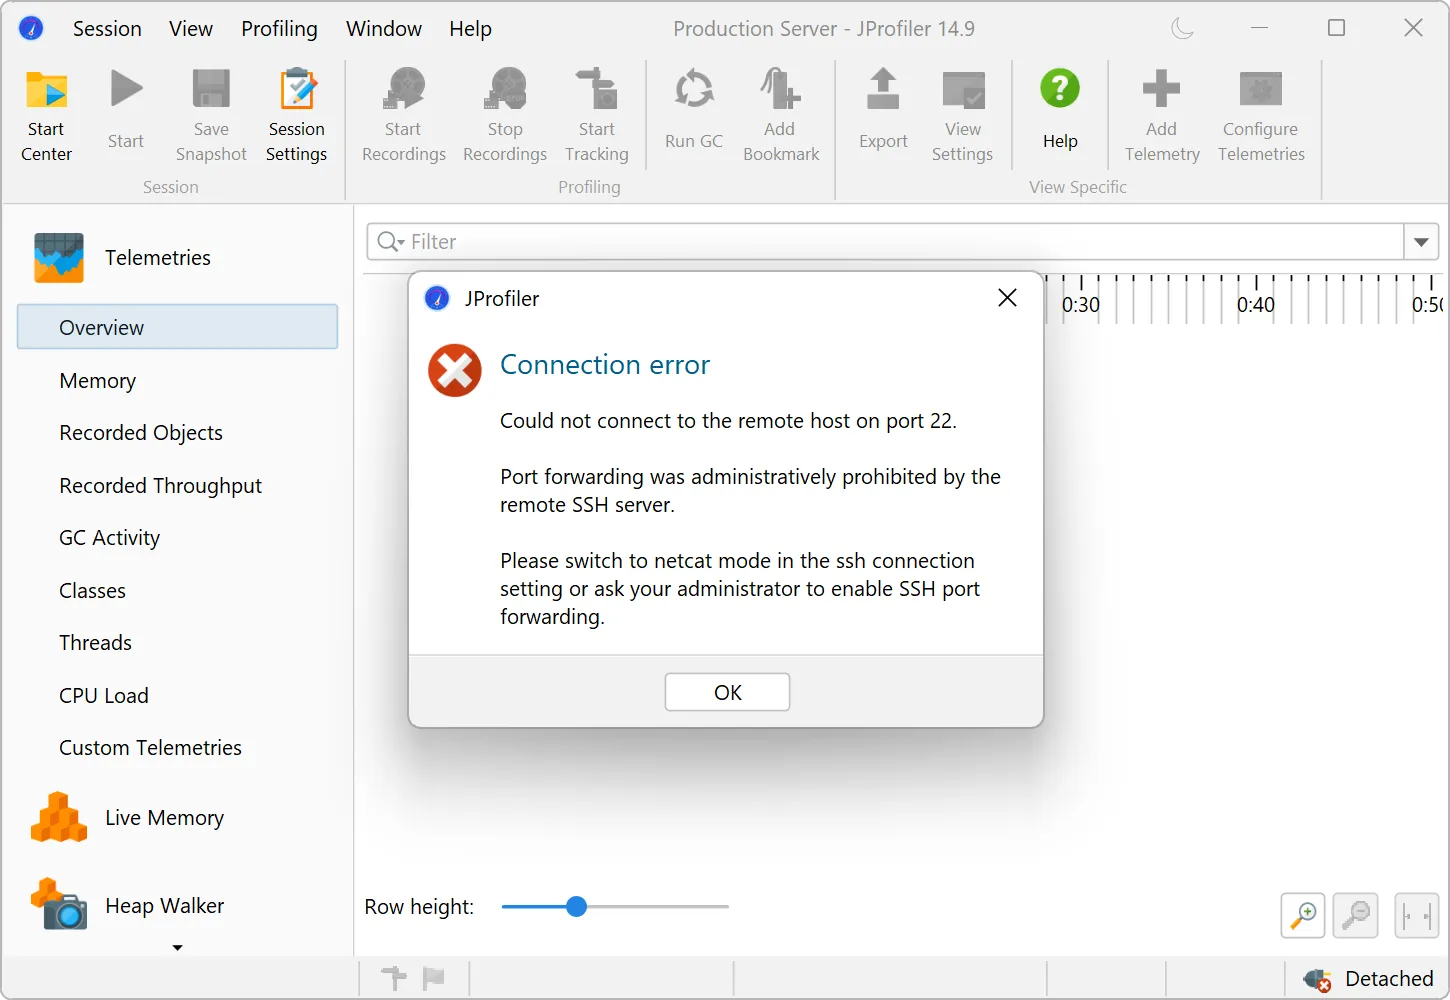Open Session Settings
The width and height of the screenshot is (1450, 1000).
coord(296,115)
